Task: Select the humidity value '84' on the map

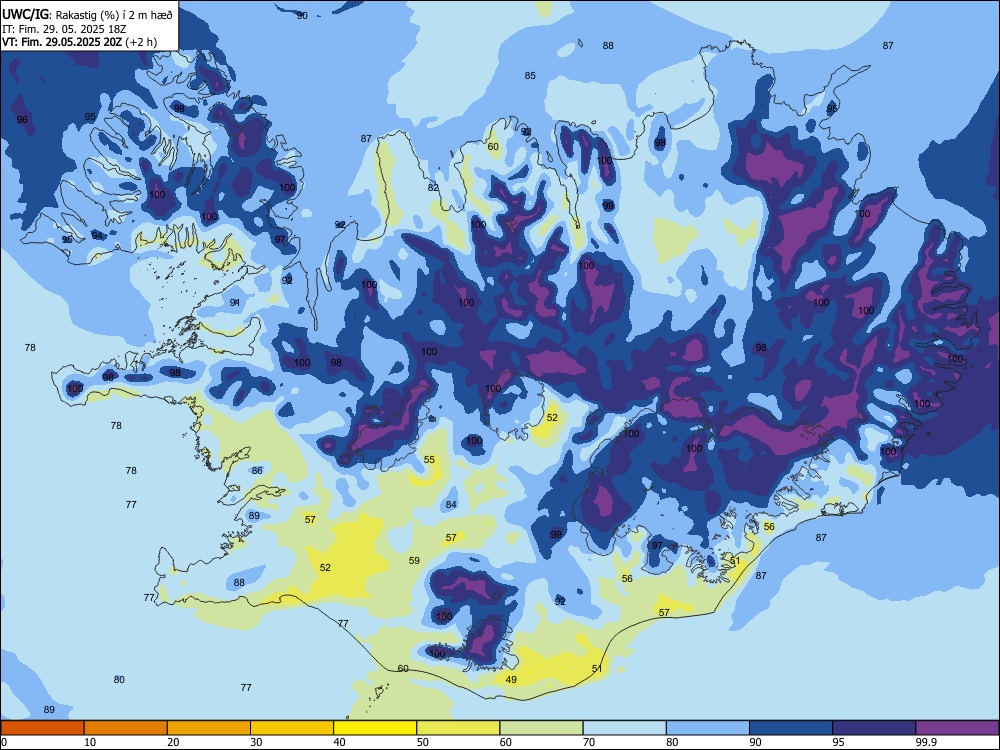Action: [x=452, y=504]
